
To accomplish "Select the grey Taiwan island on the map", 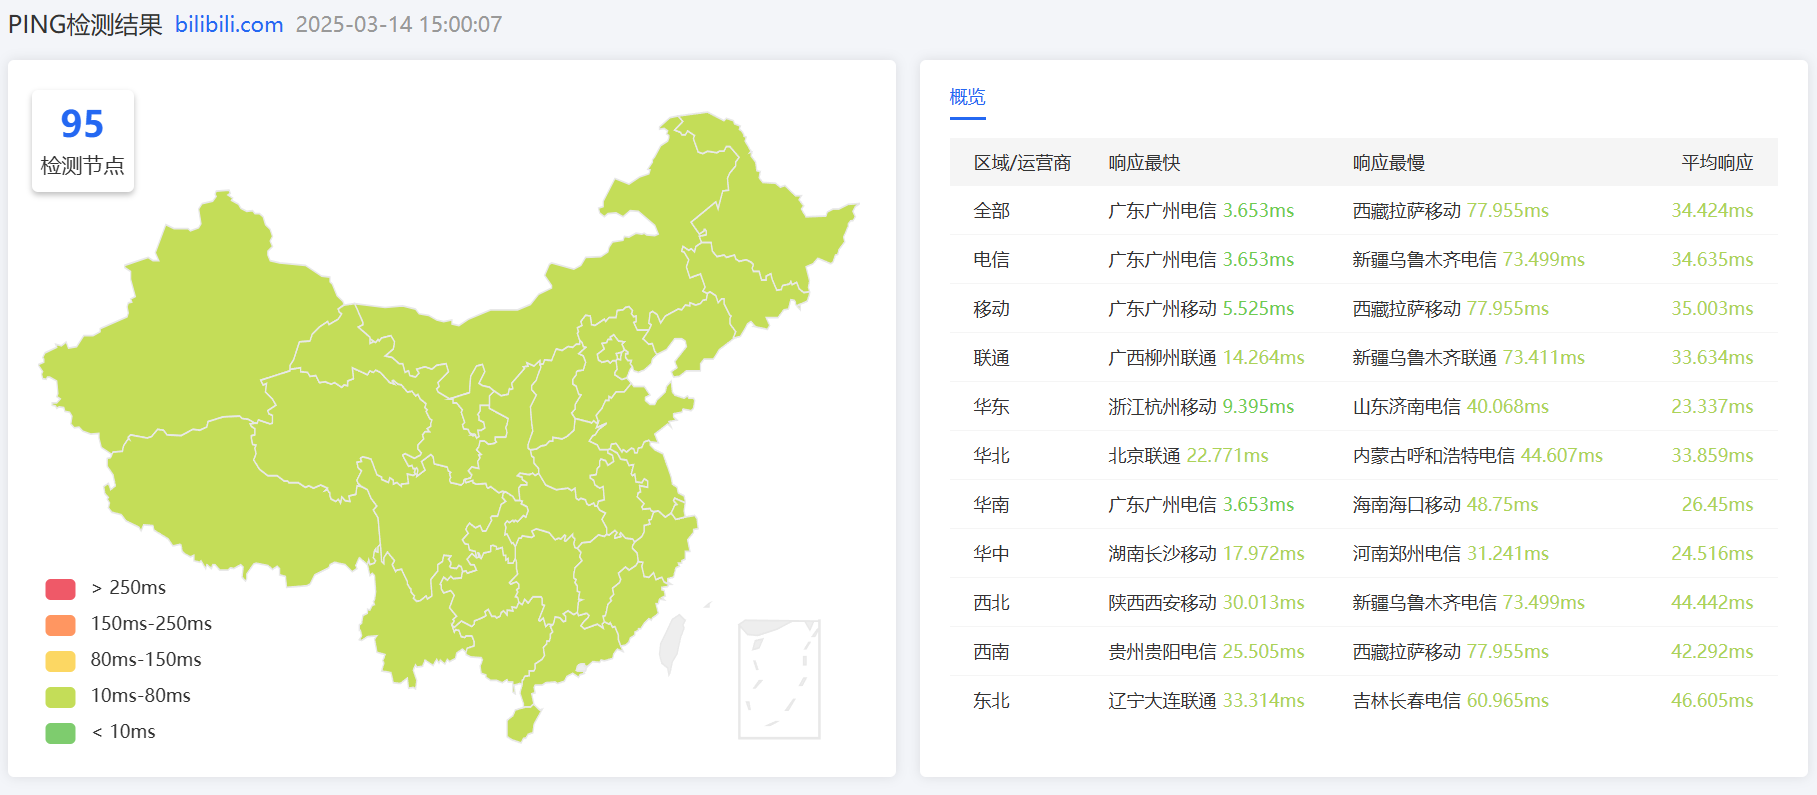I will [672, 642].
